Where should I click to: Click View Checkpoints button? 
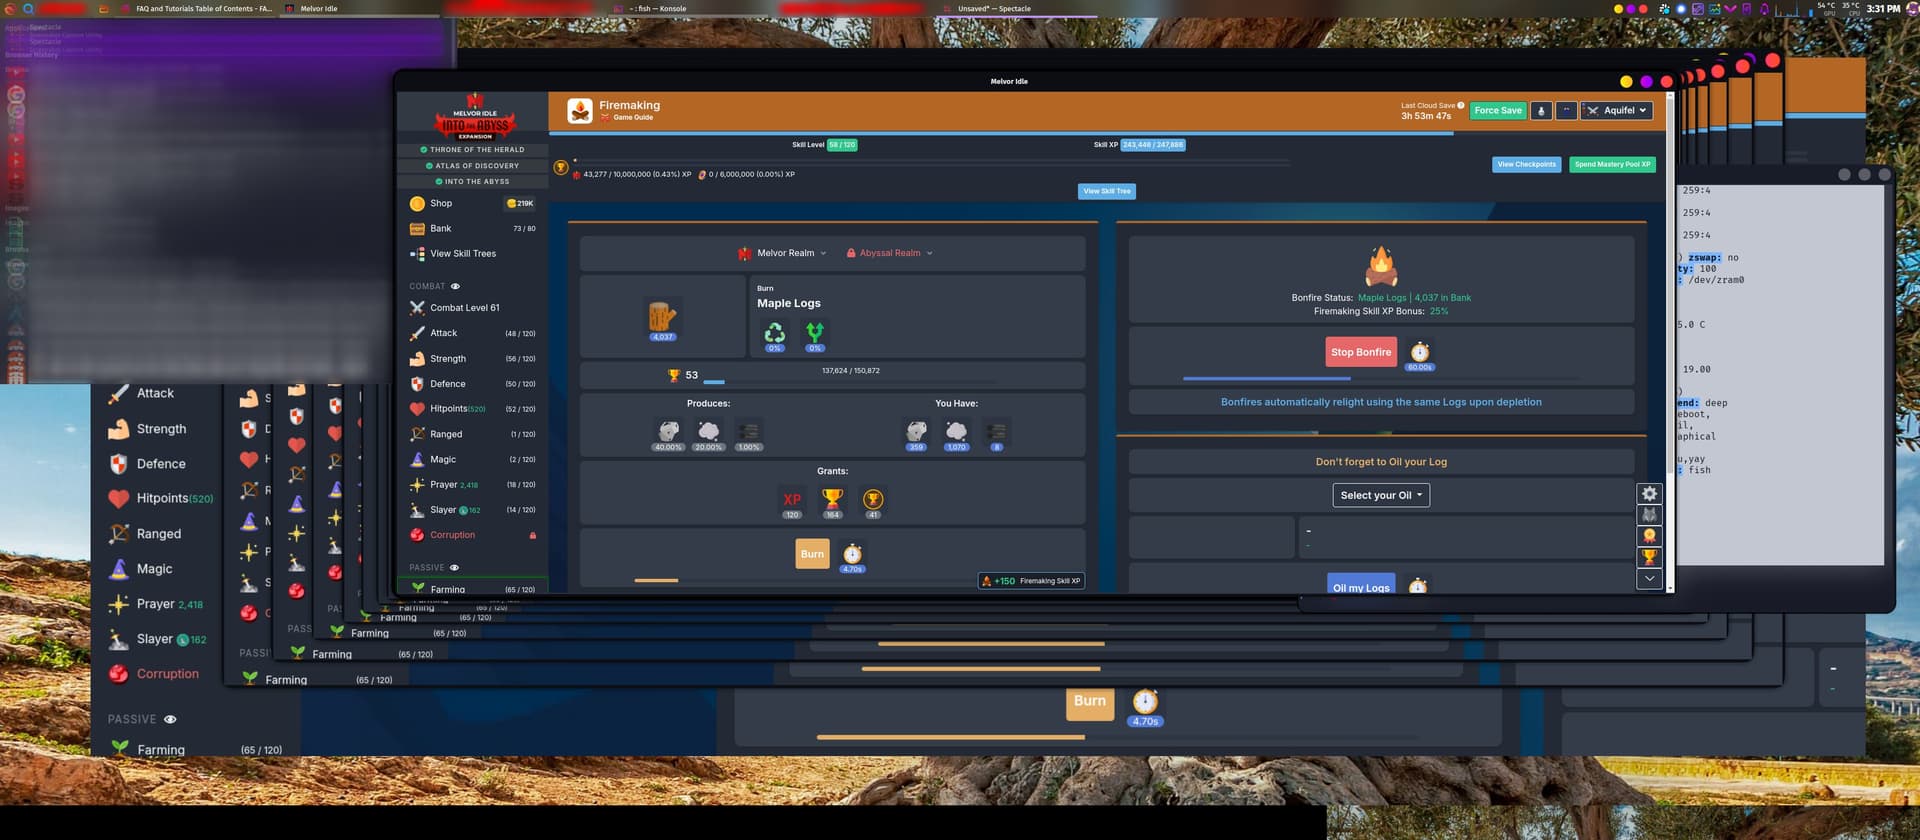coord(1526,164)
